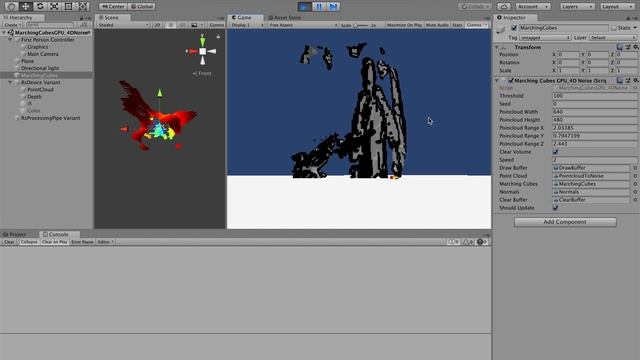Screen dimensions: 640x360
Task: Open the Layer Default dropdown
Action: [613, 38]
